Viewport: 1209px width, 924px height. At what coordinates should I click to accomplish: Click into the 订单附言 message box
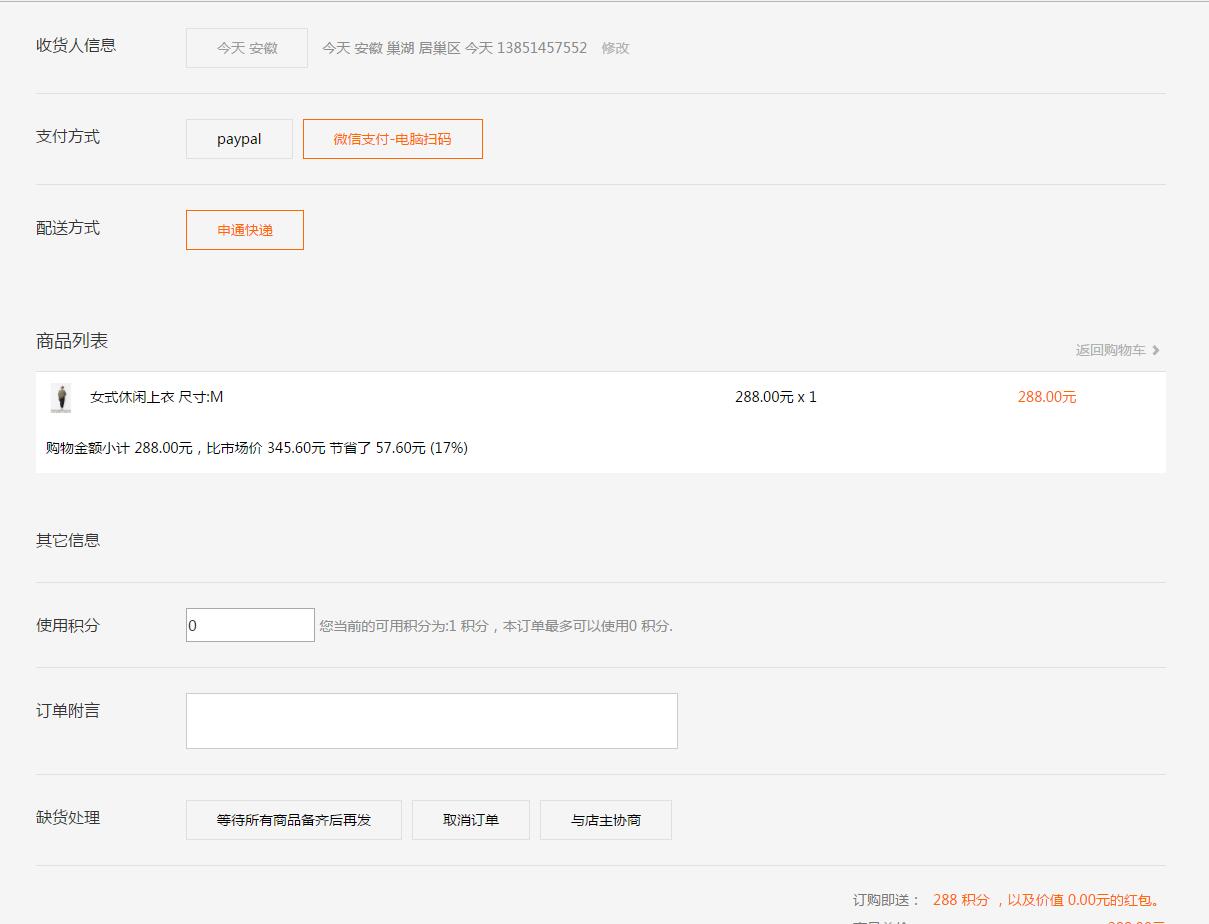[431, 720]
